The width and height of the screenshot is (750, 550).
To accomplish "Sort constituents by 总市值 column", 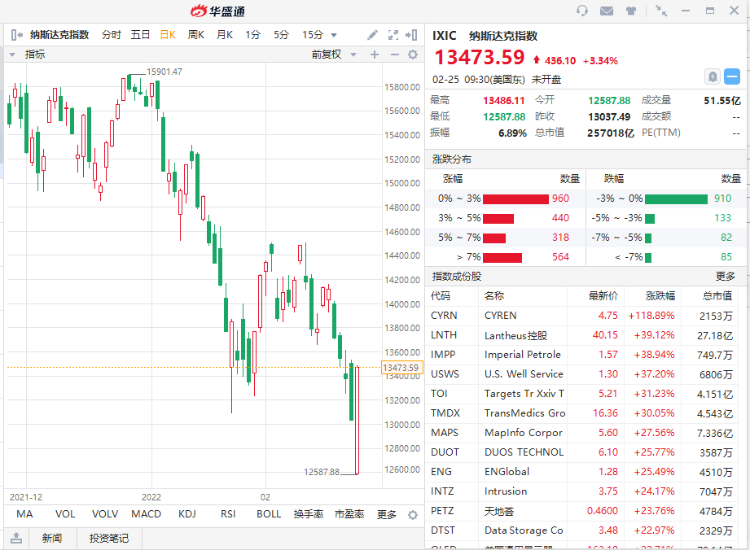I will (x=717, y=296).
